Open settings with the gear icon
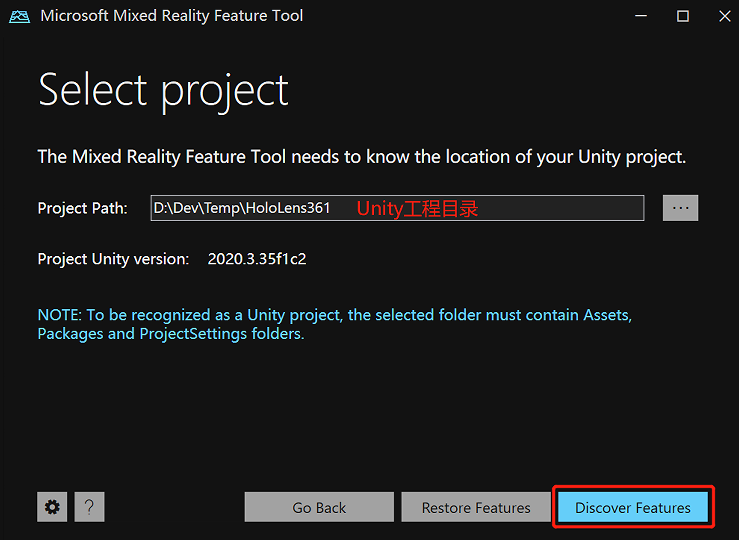This screenshot has width=739, height=540. point(52,507)
